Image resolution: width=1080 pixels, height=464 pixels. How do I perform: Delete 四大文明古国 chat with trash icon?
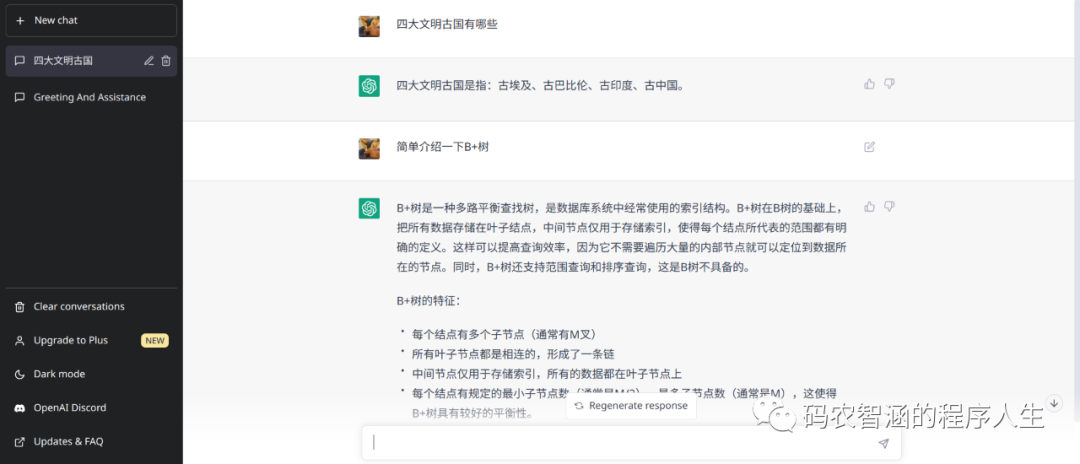click(166, 61)
